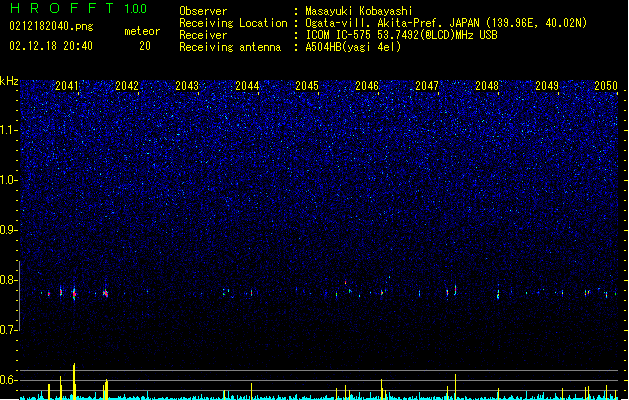This screenshot has height=400, width=629.
Task: Click the 2045 time marker
Action: click(307, 86)
